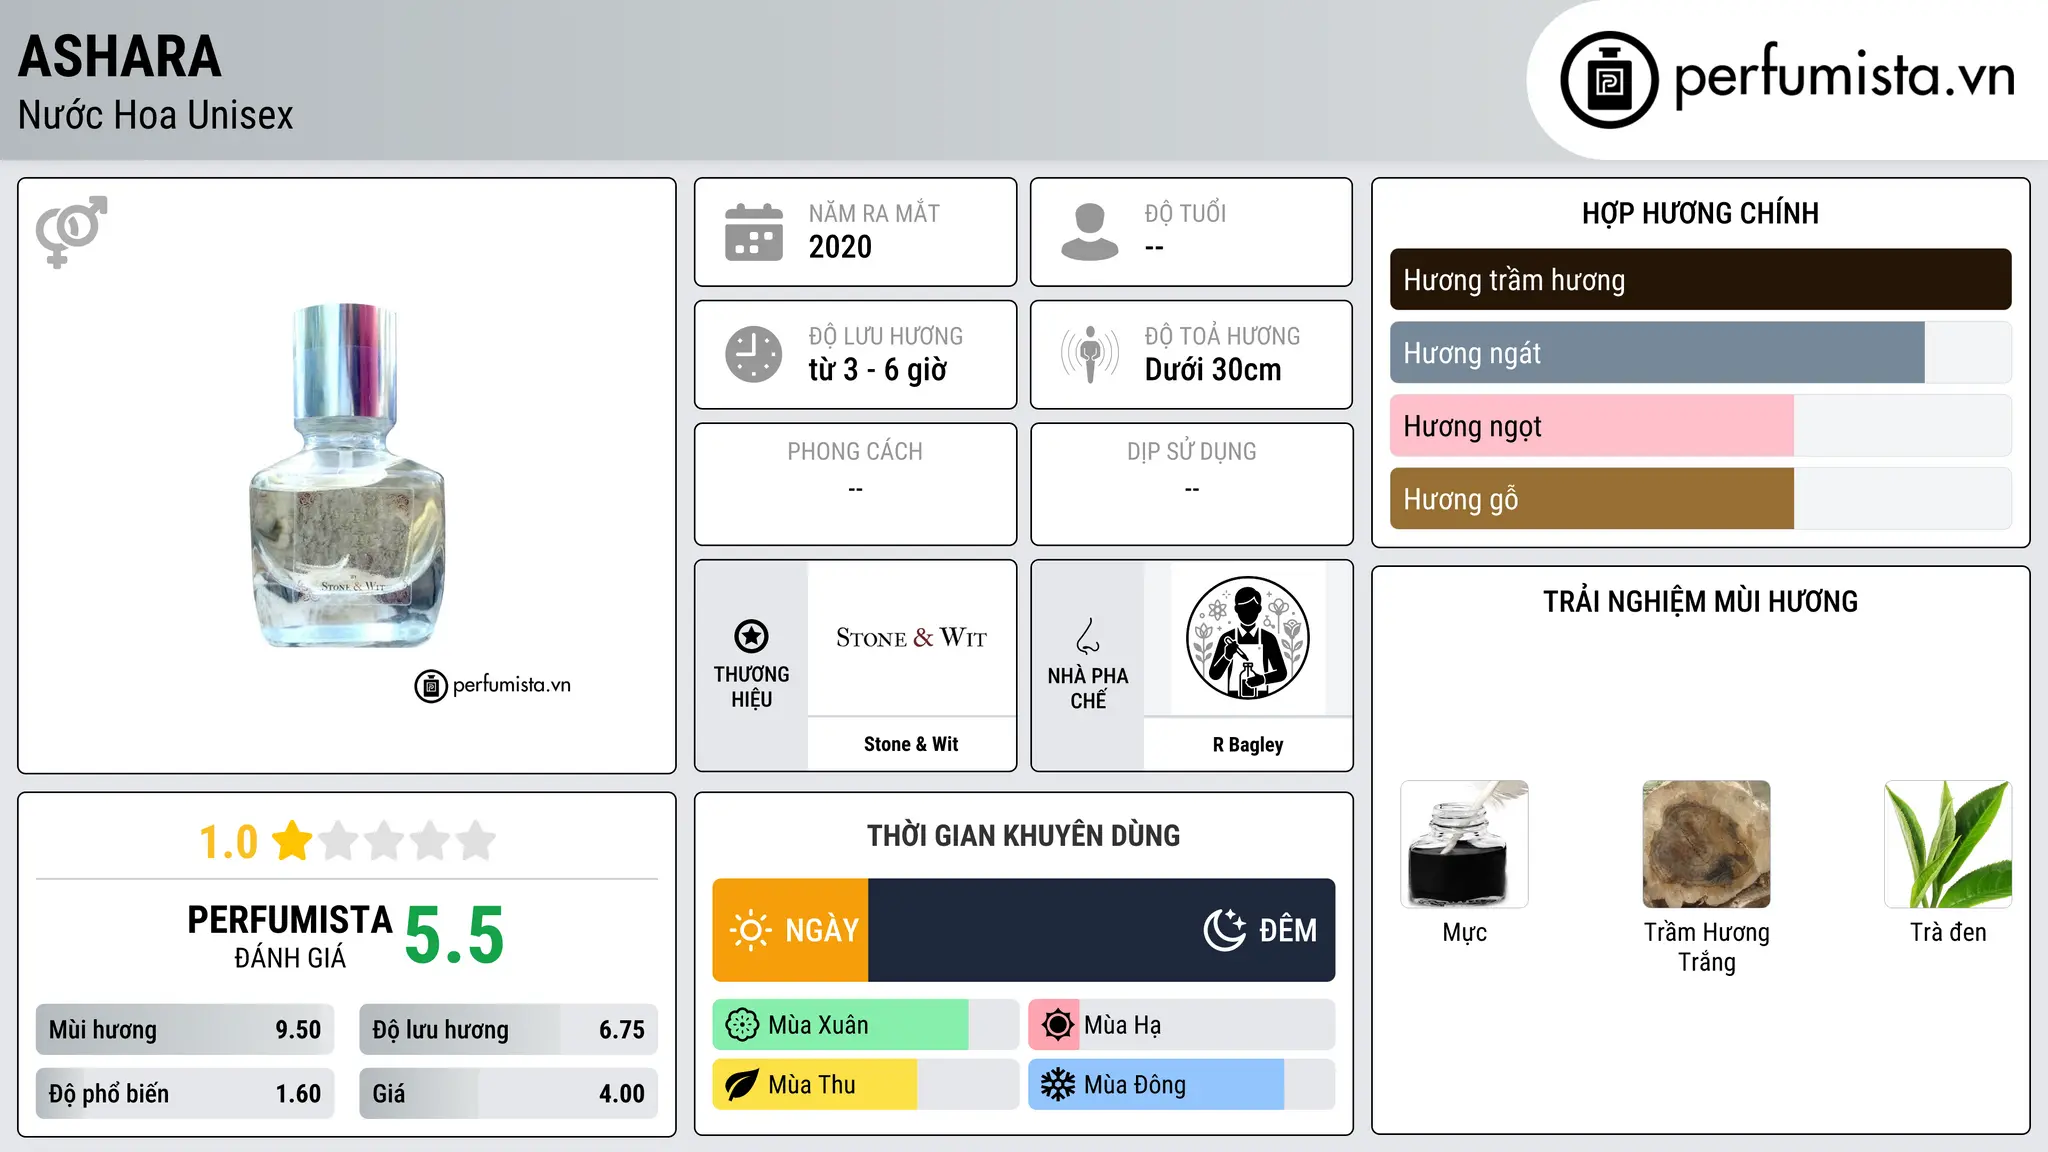Click the Hương trầm hương accord bar

click(x=1700, y=279)
